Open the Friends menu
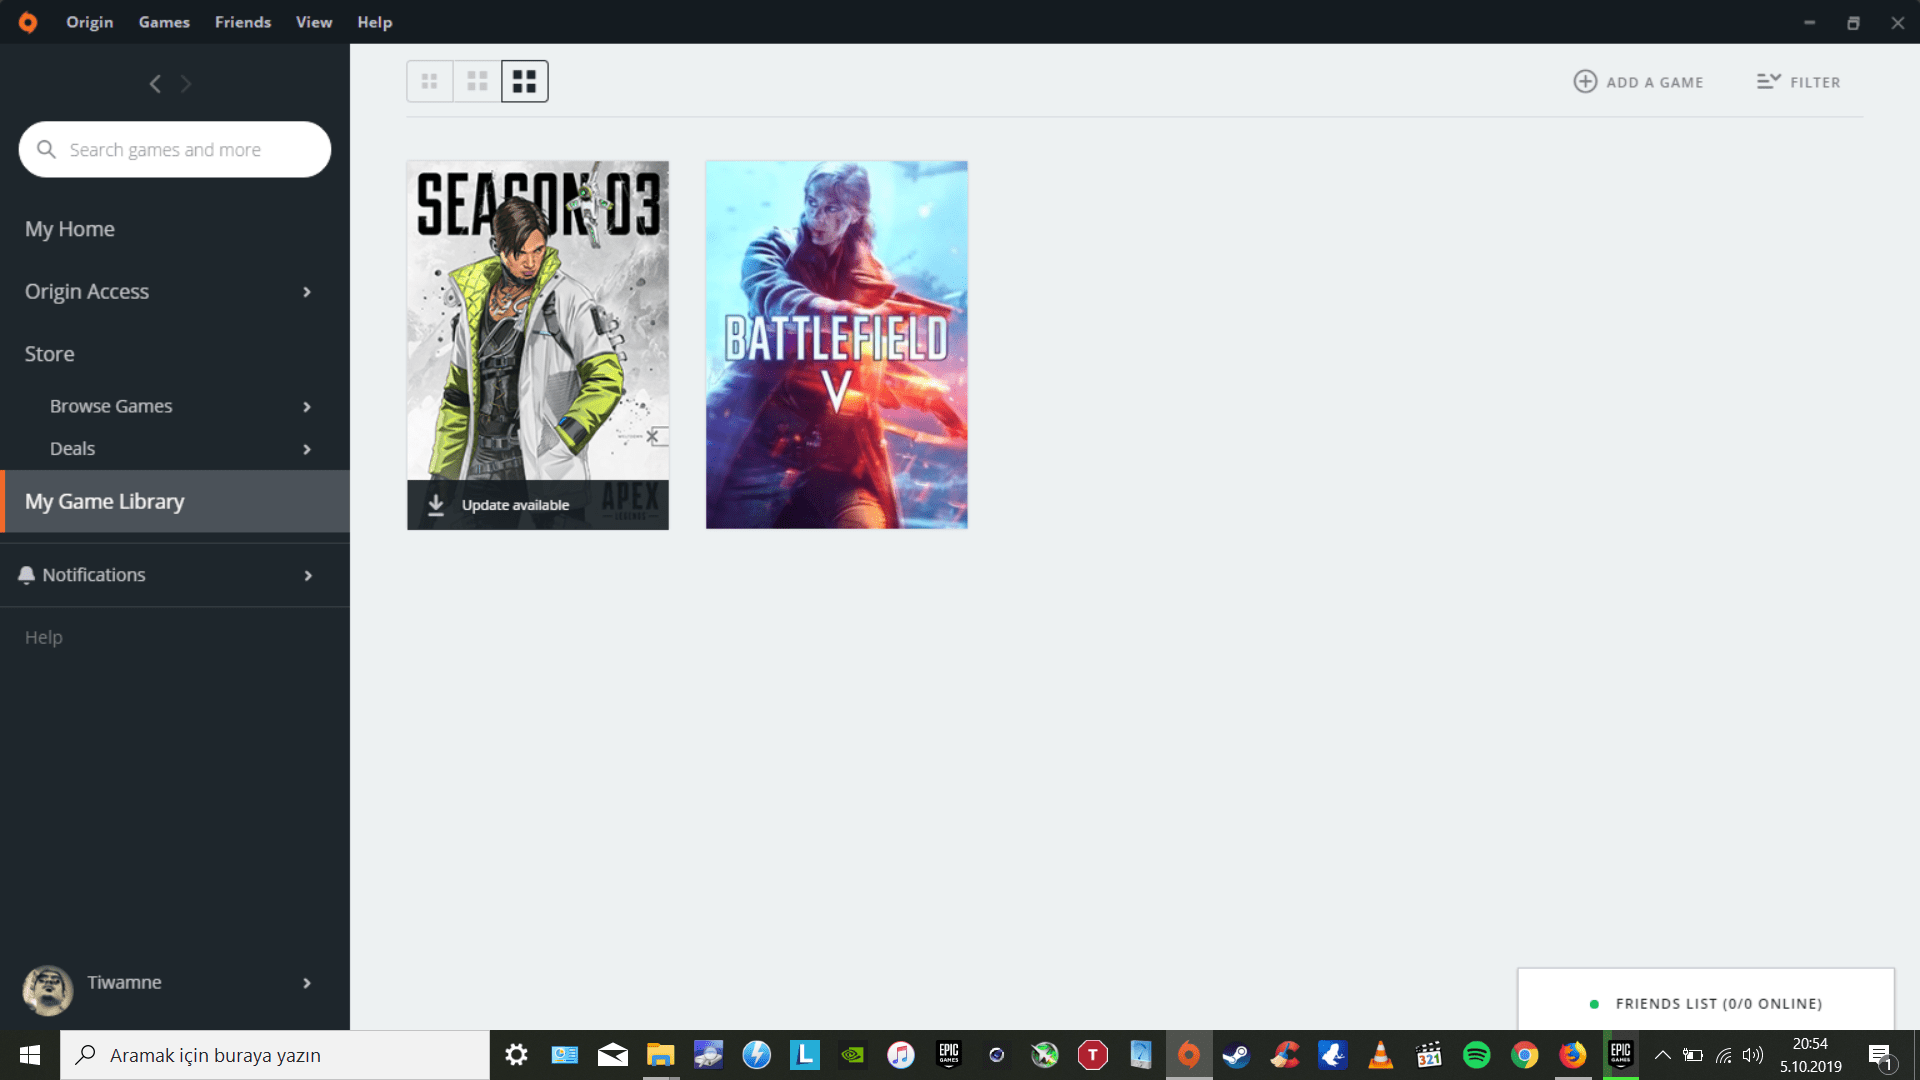This screenshot has height=1080, width=1920. 243,22
